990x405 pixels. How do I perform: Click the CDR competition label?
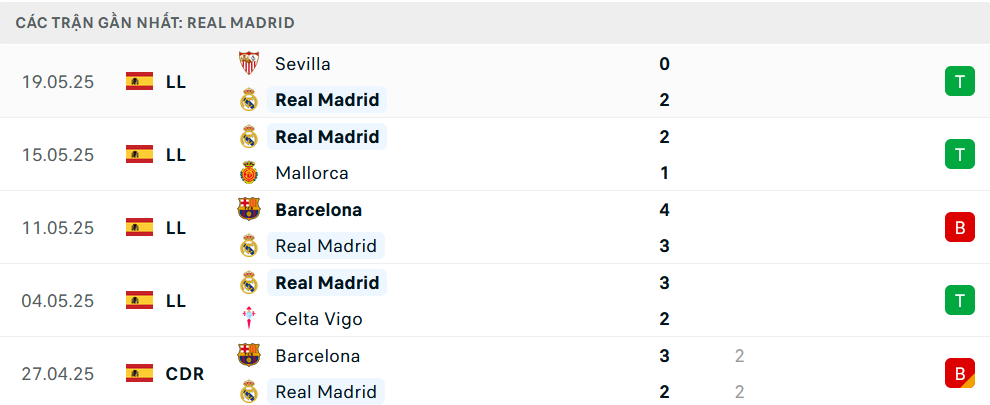tap(184, 374)
